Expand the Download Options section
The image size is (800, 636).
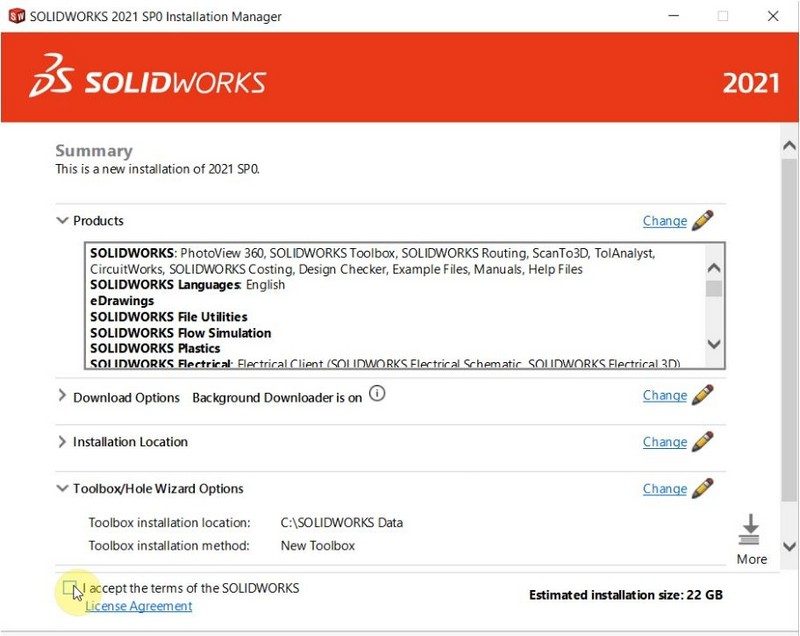62,395
